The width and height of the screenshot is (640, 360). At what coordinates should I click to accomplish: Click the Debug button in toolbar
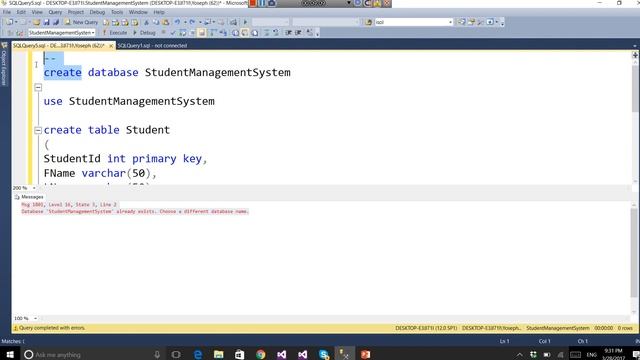click(x=144, y=33)
